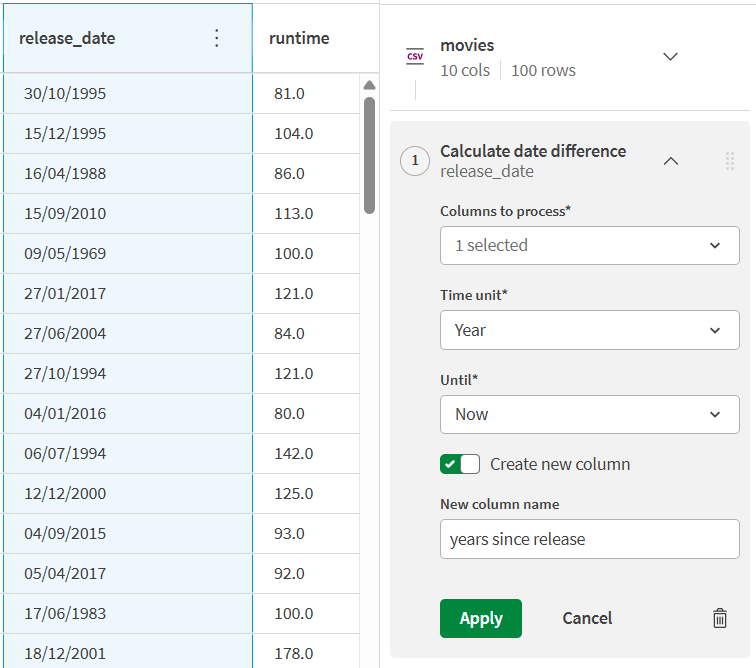This screenshot has width=756, height=668.
Task: Click the Cancel button
Action: click(587, 618)
